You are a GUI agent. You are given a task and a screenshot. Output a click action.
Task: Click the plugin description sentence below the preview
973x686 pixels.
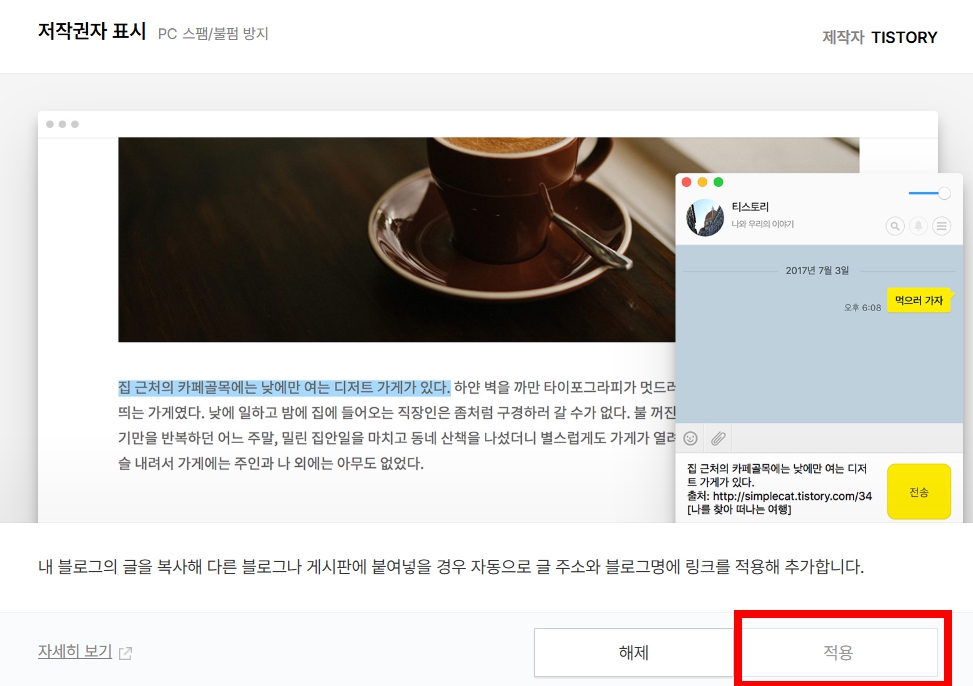[451, 566]
